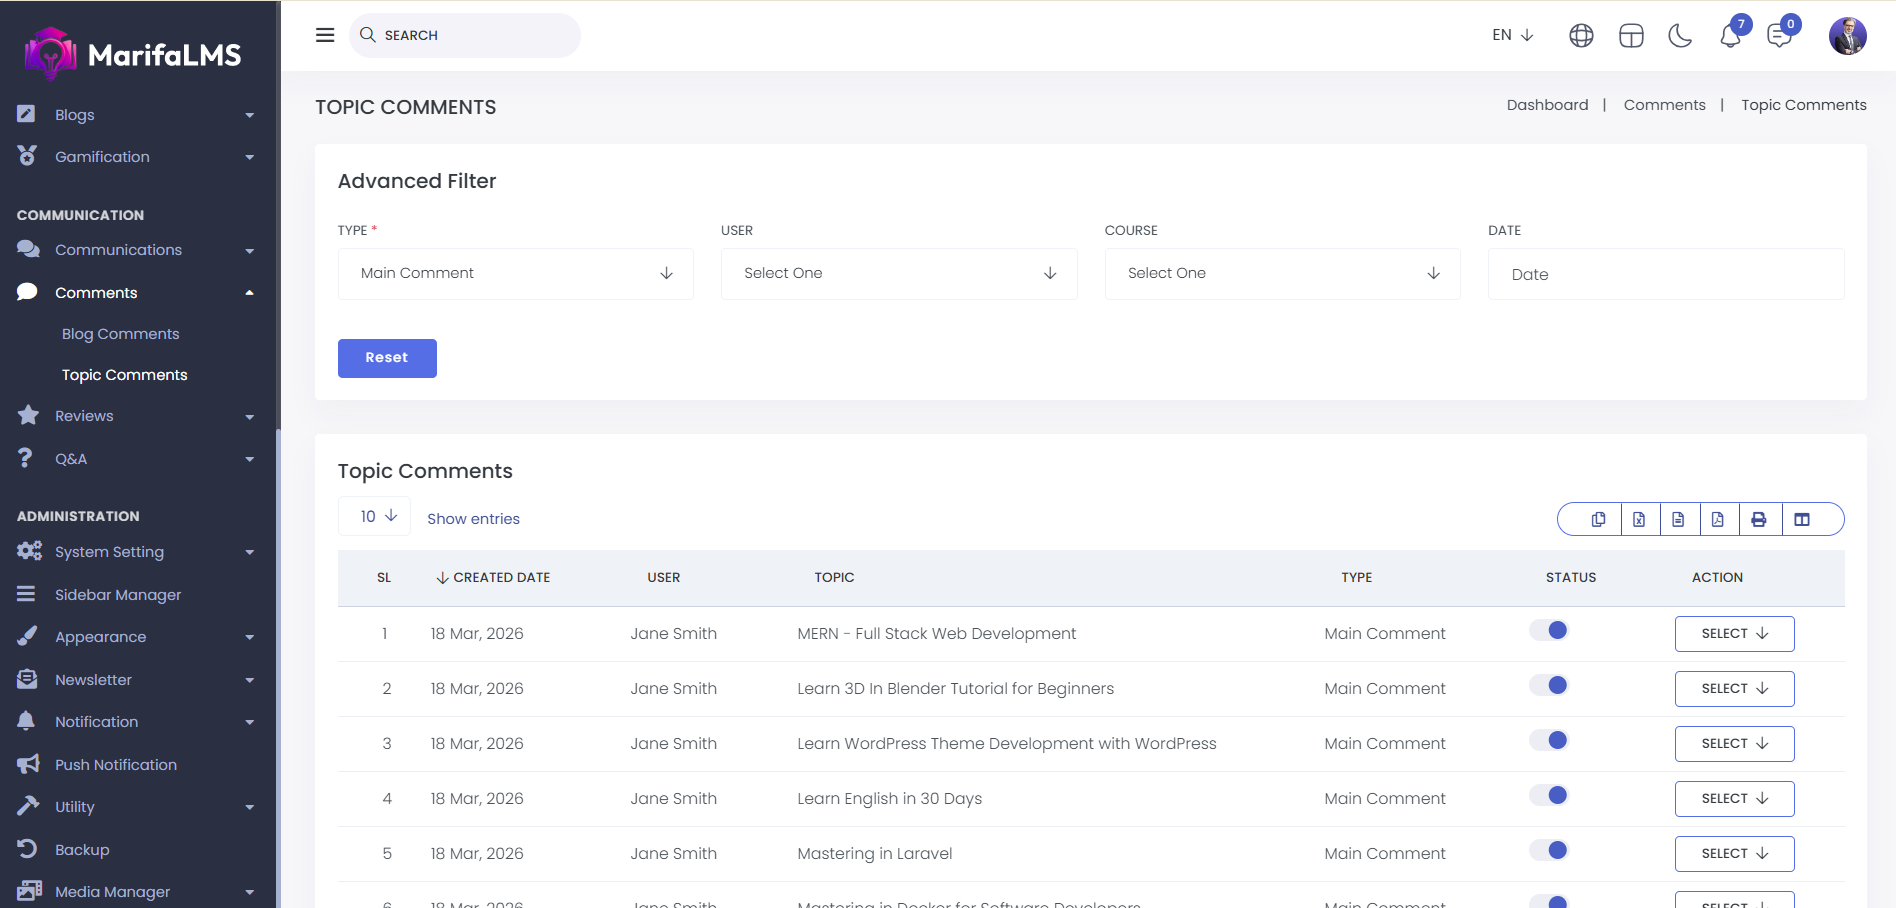Disable status of Learn English in 30 Days
This screenshot has height=908, width=1896.
[1549, 796]
